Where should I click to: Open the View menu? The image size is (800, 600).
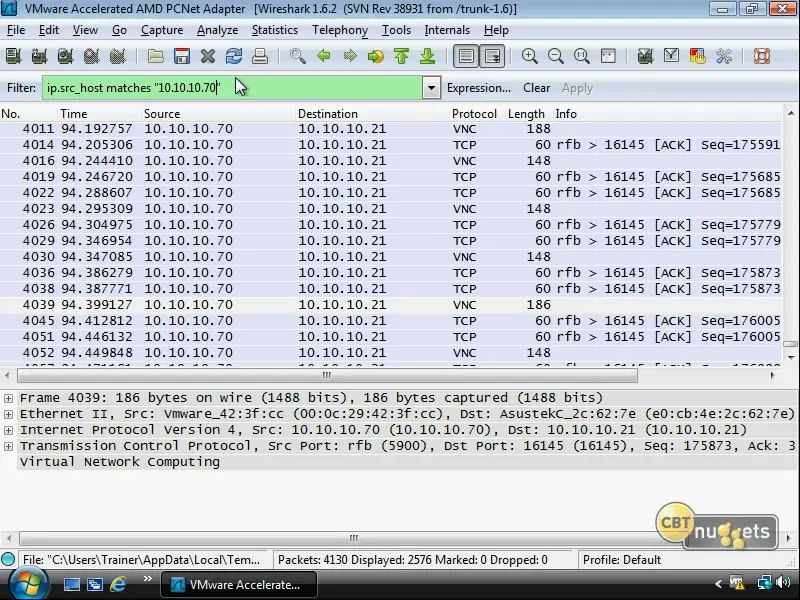tap(85, 30)
